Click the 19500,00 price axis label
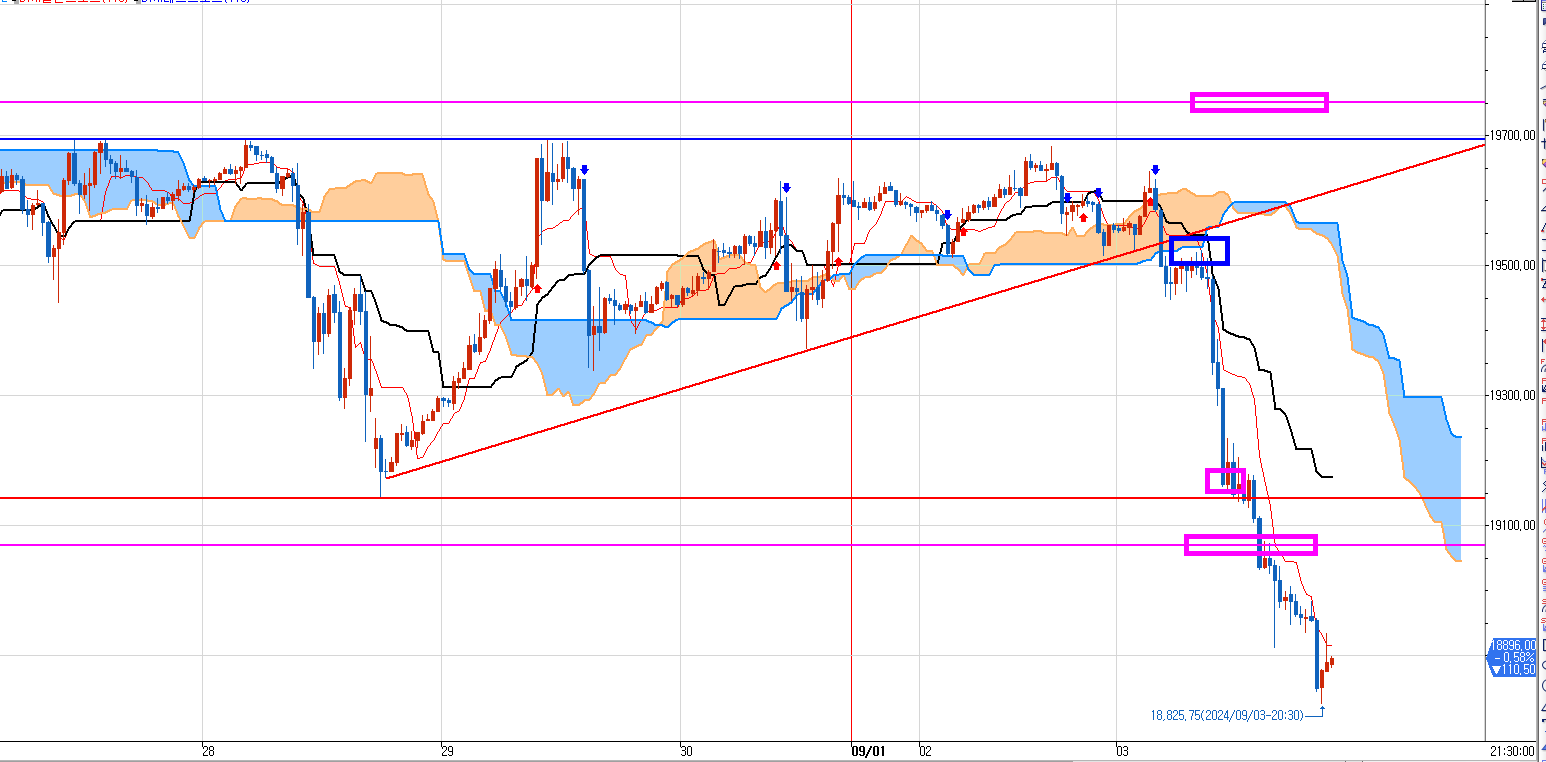The image size is (1546, 762). [x=1515, y=265]
